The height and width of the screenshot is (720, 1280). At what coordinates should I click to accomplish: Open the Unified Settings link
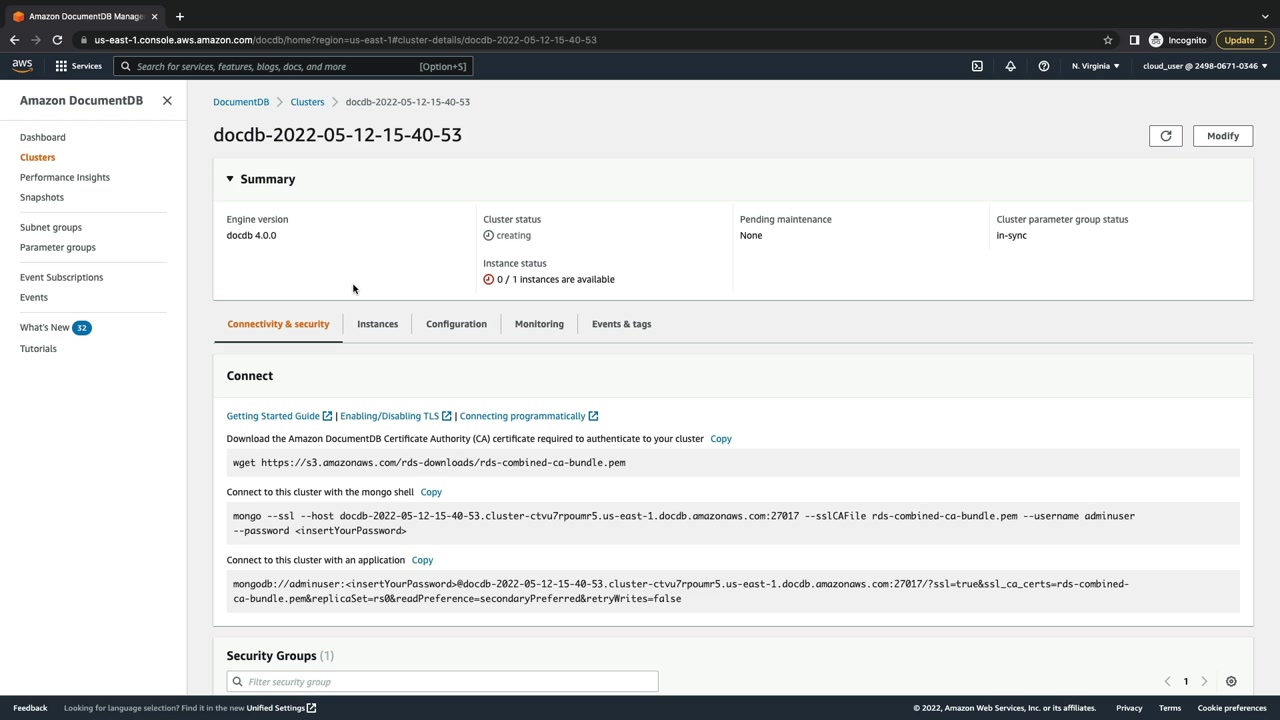pyautogui.click(x=281, y=708)
